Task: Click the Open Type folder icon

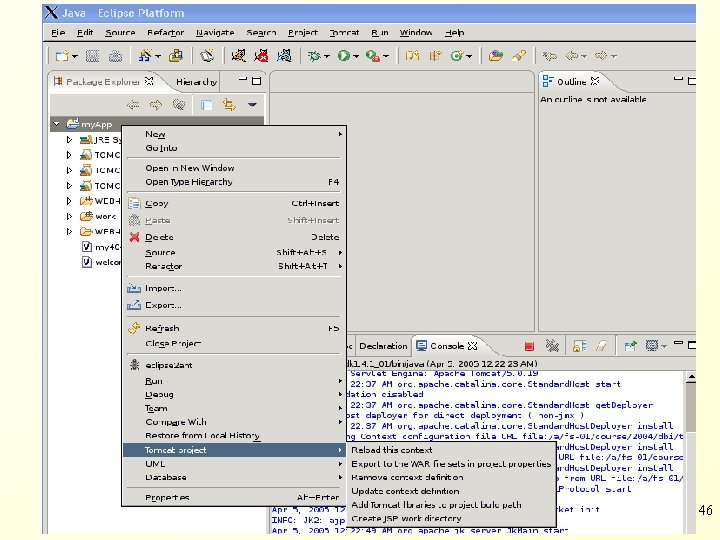Action: (x=495, y=56)
